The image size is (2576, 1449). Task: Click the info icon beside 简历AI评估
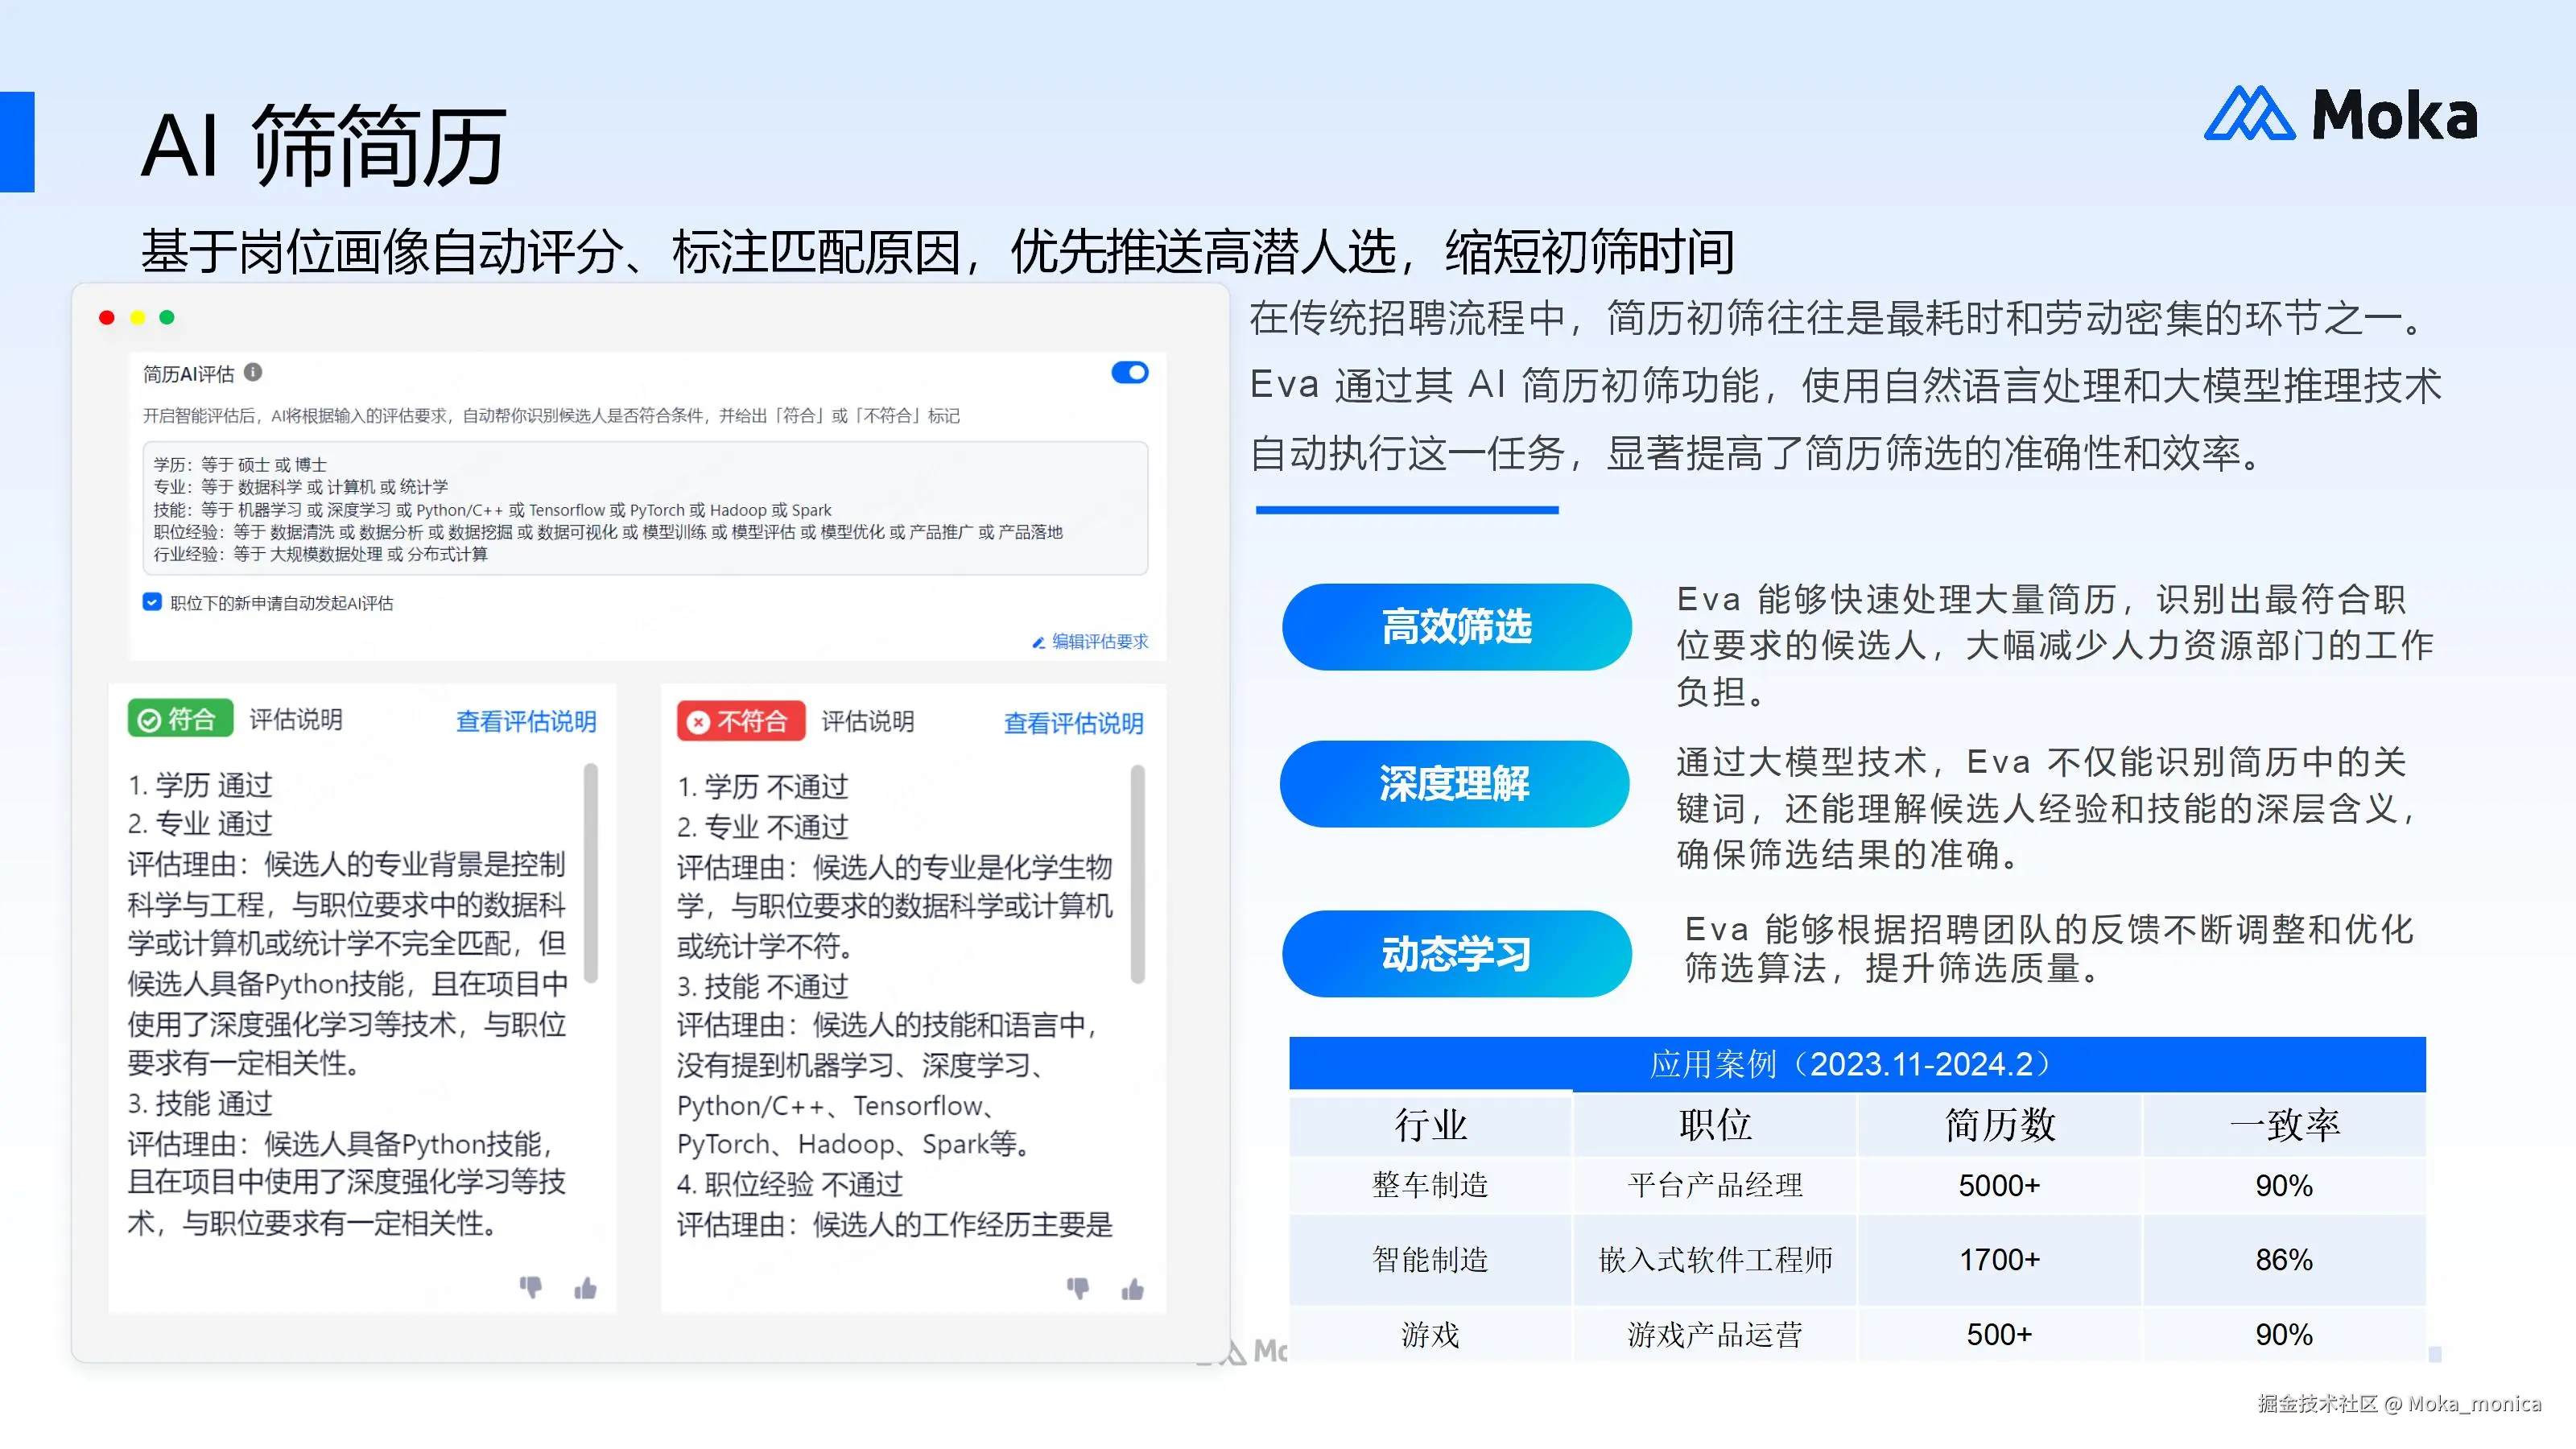pos(253,372)
